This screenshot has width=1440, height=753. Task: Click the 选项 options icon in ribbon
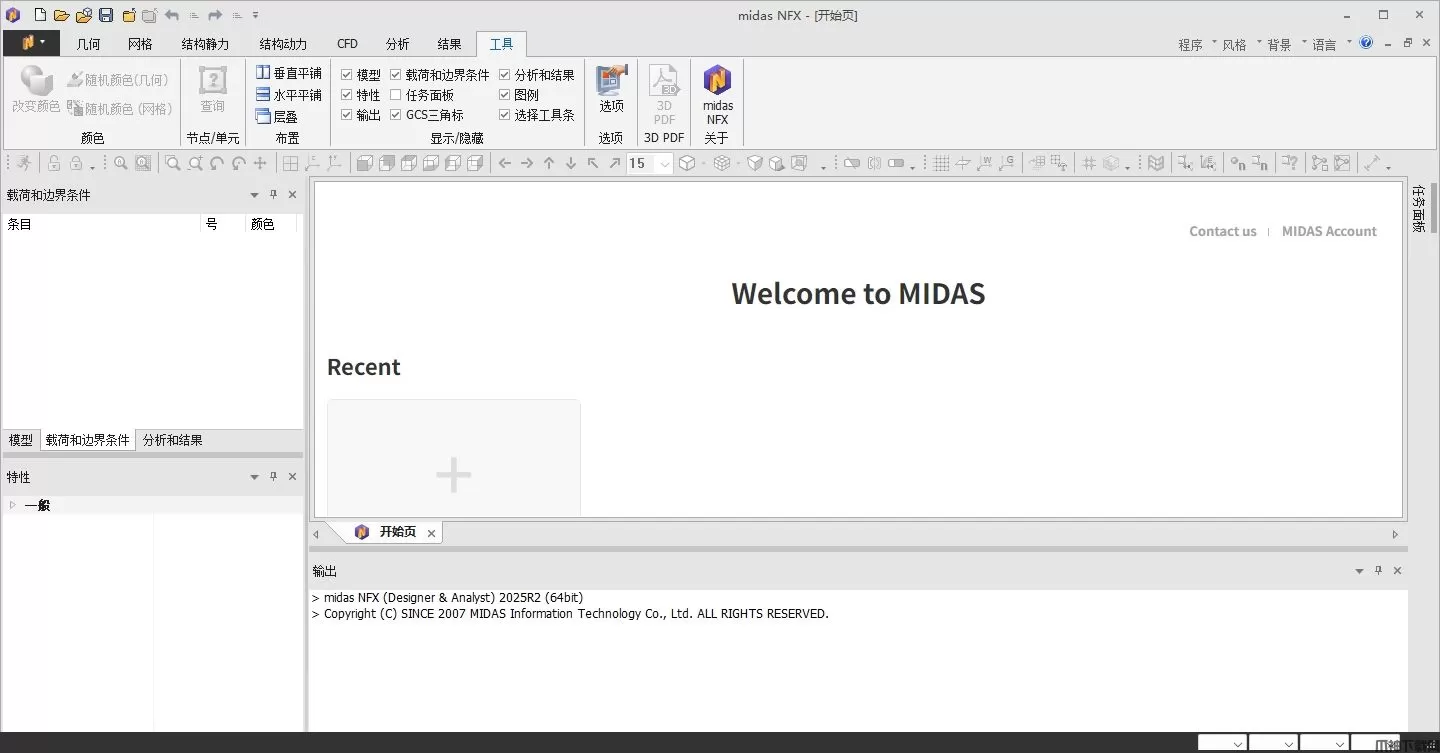coord(611,88)
